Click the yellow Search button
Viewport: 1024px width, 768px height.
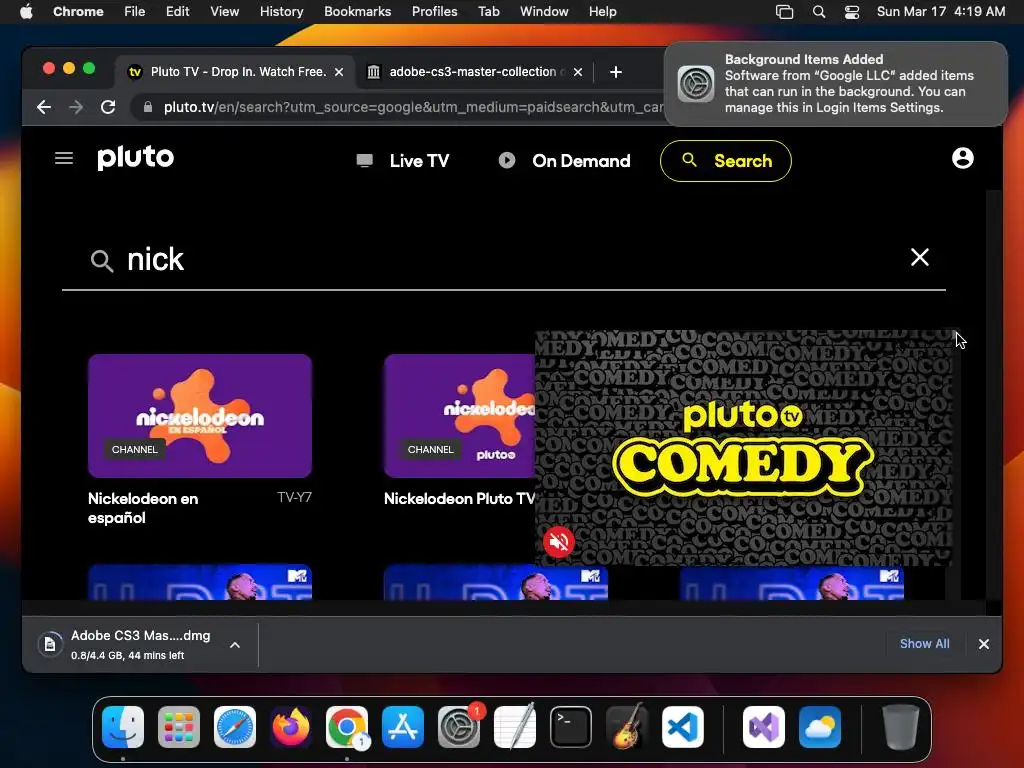coord(726,161)
